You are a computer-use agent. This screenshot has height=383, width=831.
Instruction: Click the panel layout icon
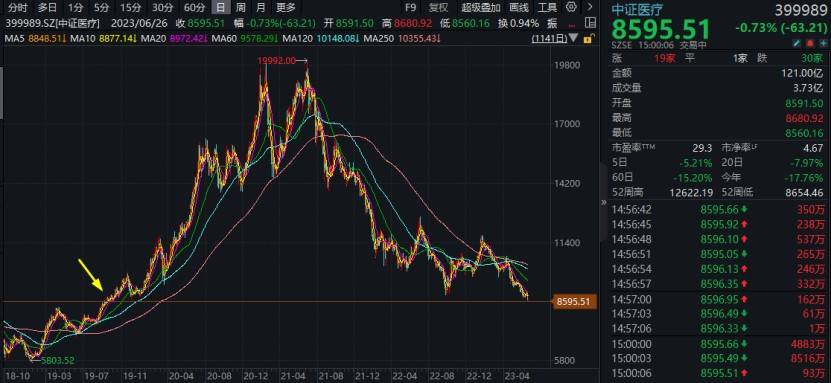(x=590, y=22)
